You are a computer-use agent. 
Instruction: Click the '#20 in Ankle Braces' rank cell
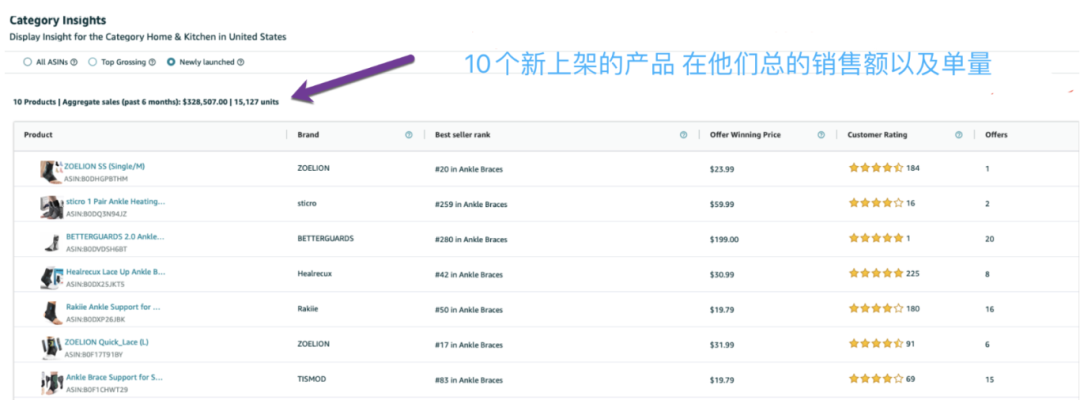tap(470, 169)
